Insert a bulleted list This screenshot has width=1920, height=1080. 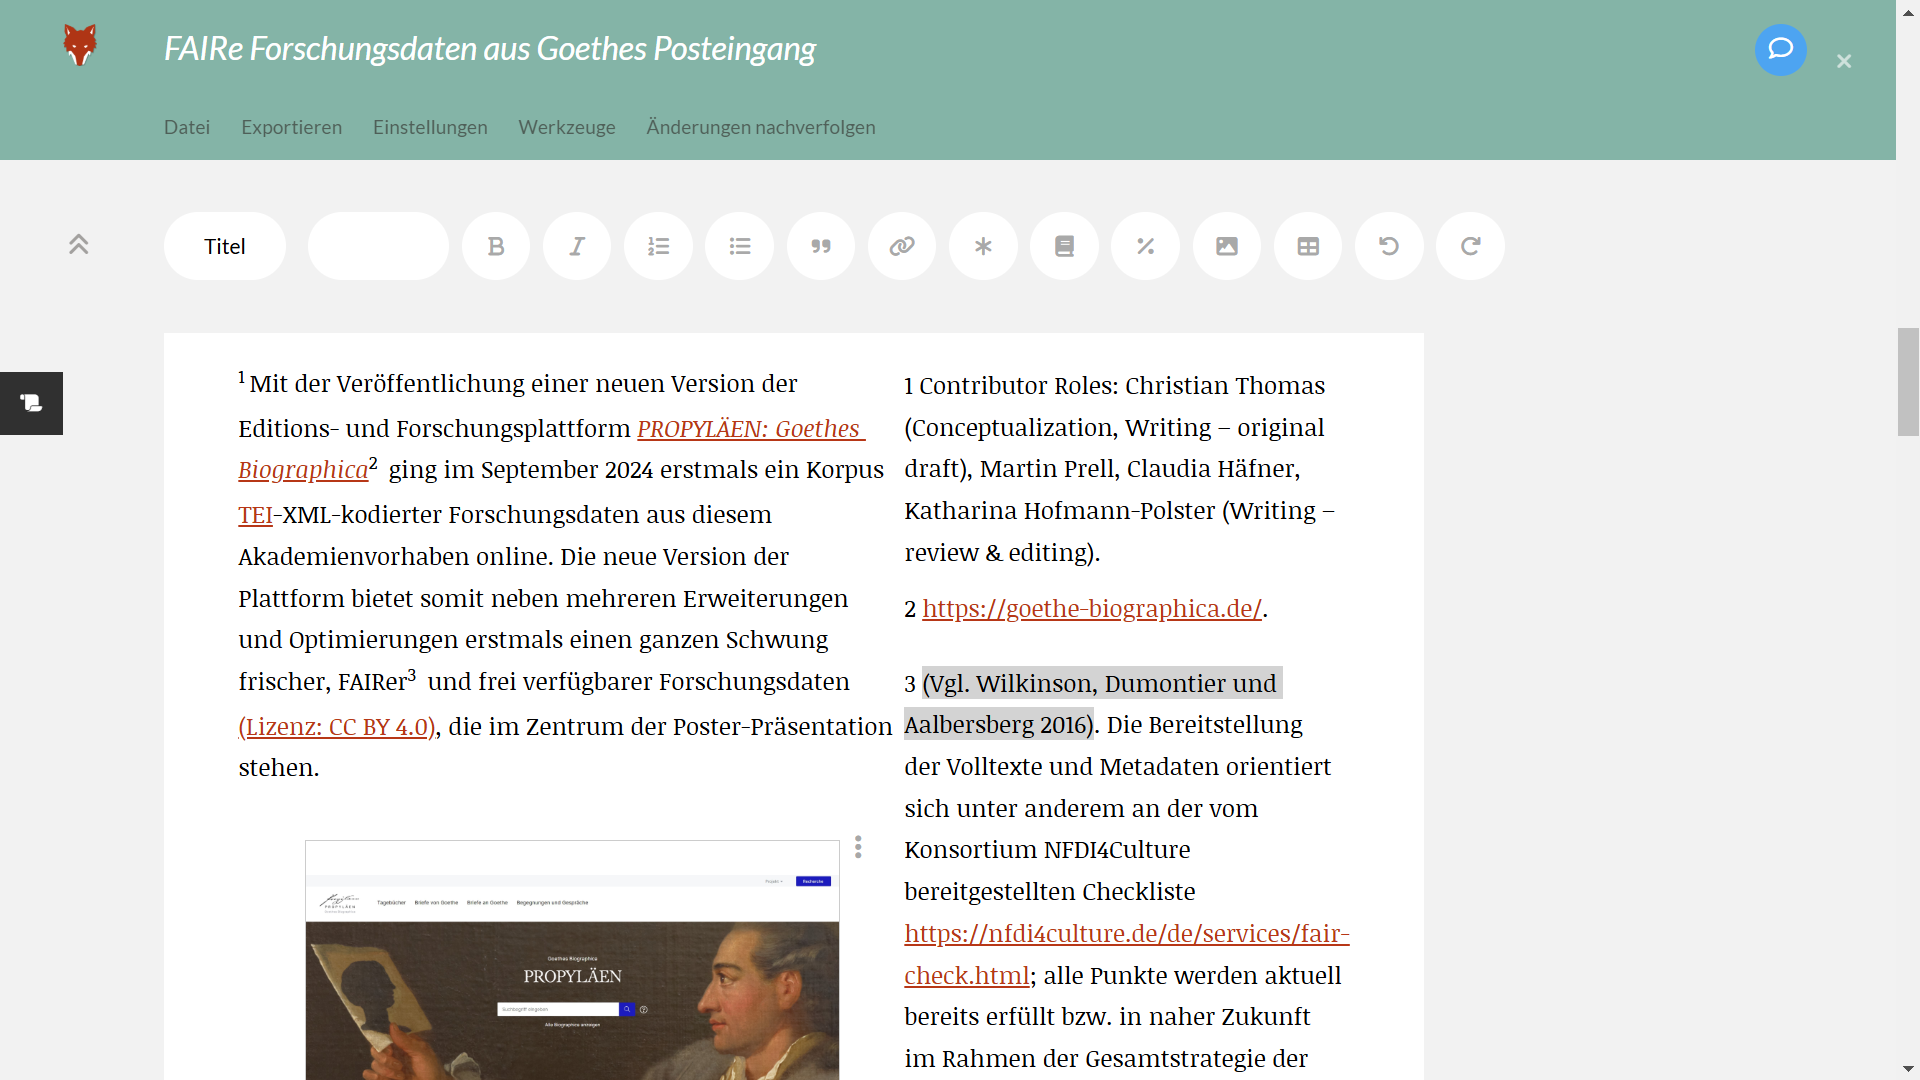point(740,246)
